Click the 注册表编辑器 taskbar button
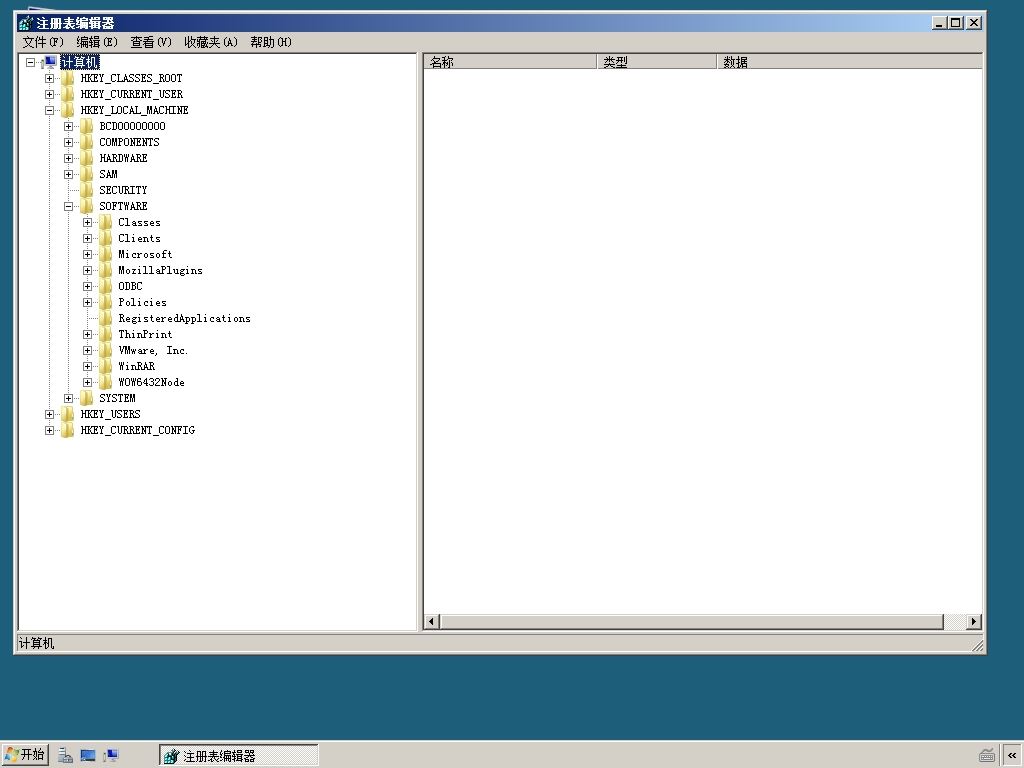The image size is (1024, 768). coord(238,756)
